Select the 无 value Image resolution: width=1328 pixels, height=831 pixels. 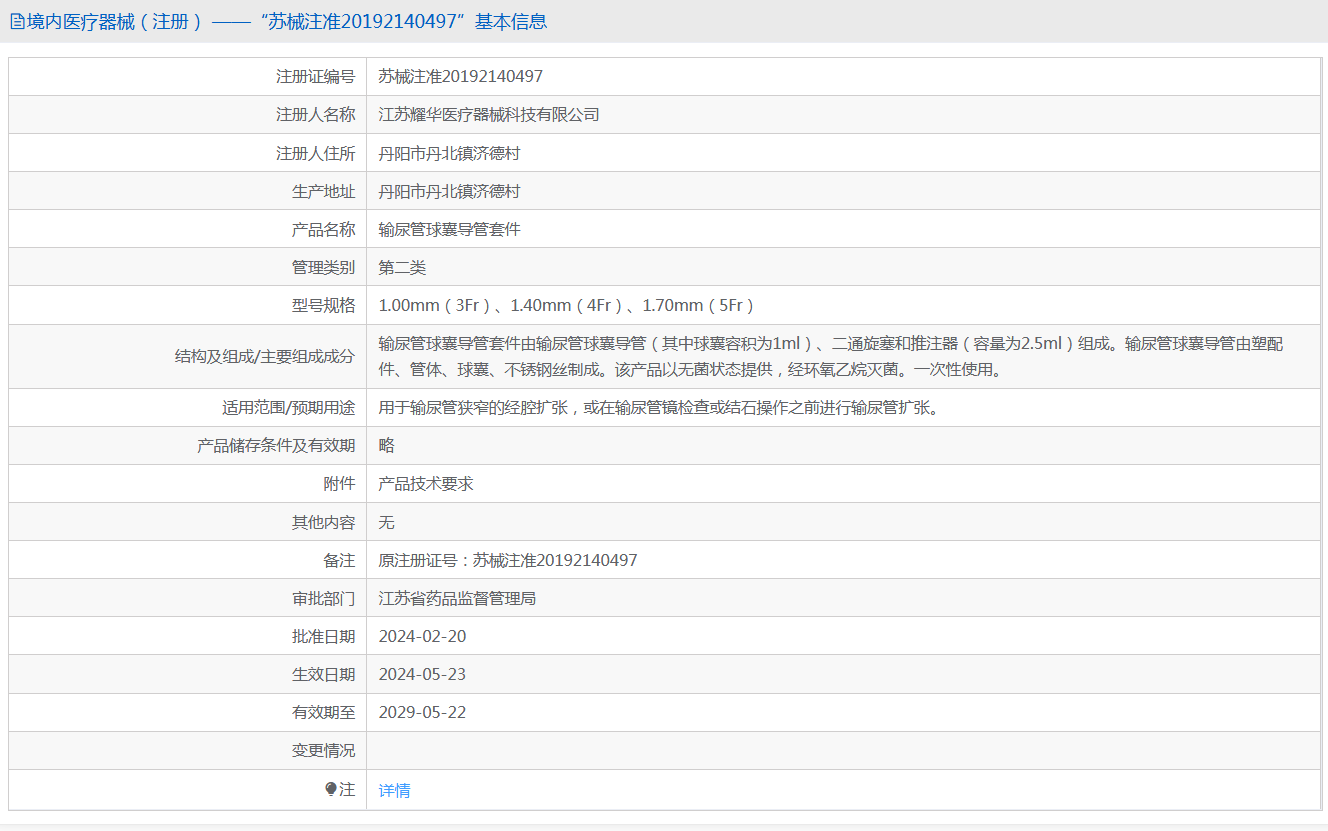[387, 522]
